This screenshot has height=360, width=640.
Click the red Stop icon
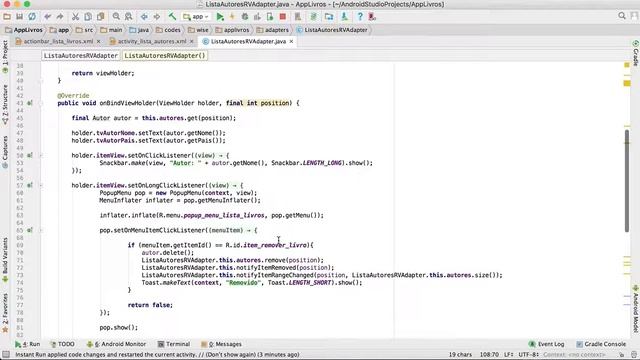pyautogui.click(x=282, y=17)
